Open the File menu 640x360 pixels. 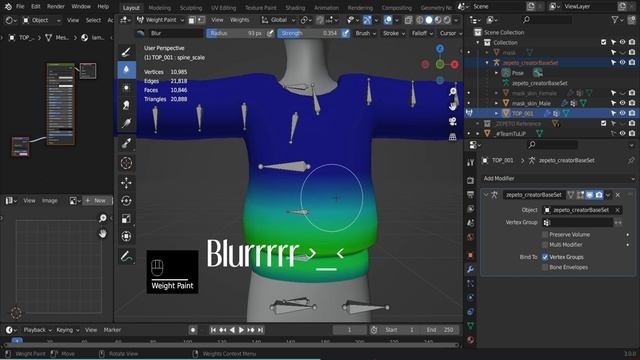[20, 7]
